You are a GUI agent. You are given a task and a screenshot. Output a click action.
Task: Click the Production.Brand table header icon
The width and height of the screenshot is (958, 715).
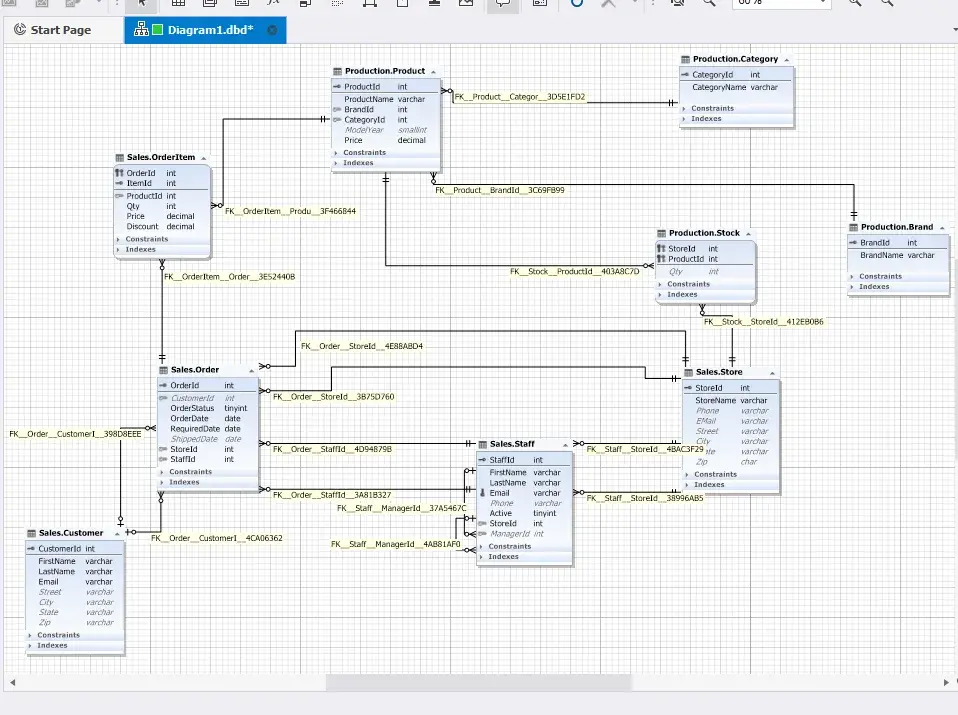click(x=854, y=227)
